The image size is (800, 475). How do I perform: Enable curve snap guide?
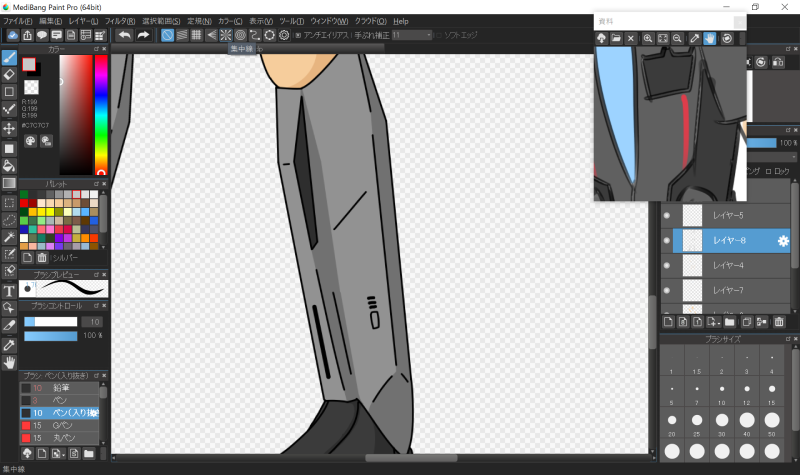pos(255,35)
